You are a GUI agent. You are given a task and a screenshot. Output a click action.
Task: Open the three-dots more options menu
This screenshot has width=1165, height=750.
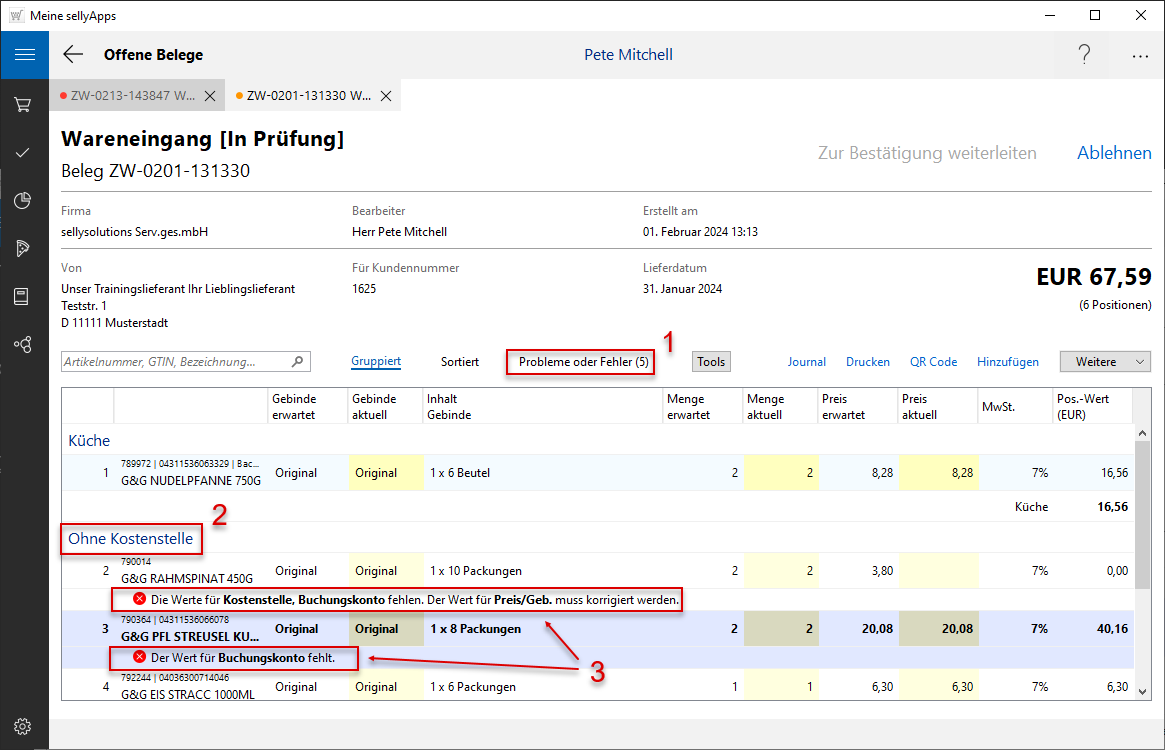pos(1140,56)
